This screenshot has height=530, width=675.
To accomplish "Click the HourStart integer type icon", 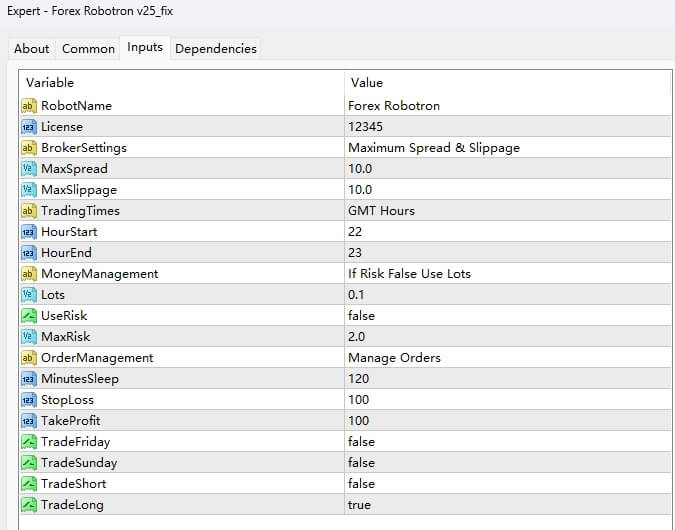I will 28,231.
